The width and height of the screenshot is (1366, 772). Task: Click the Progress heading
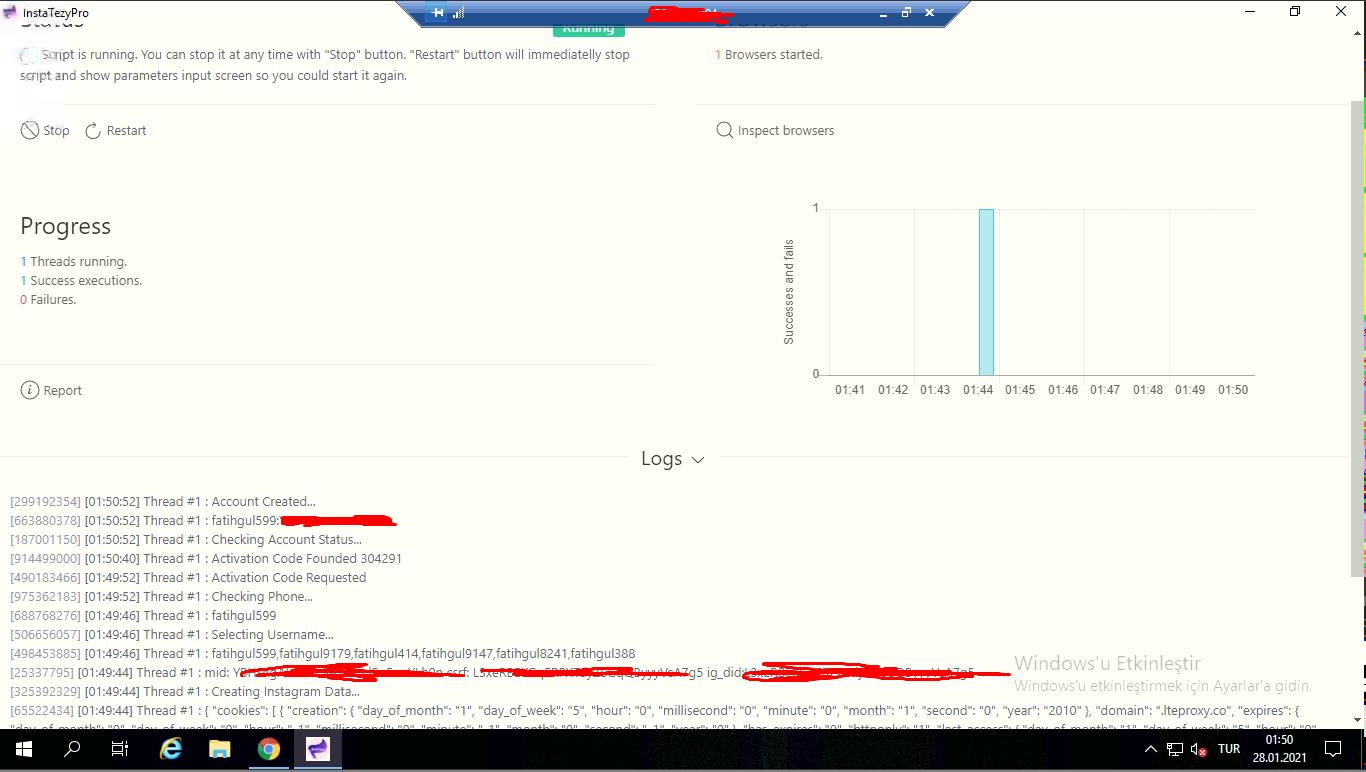[66, 227]
